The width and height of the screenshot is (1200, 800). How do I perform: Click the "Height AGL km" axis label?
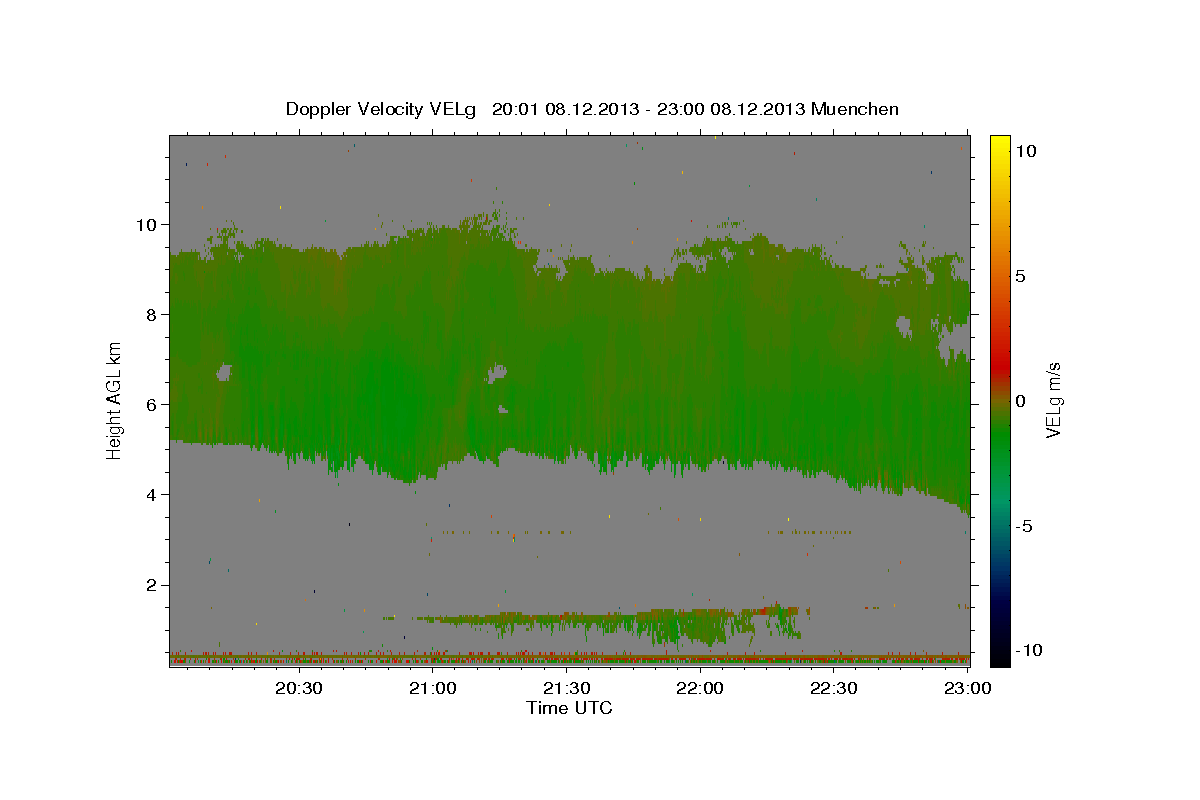click(x=114, y=400)
